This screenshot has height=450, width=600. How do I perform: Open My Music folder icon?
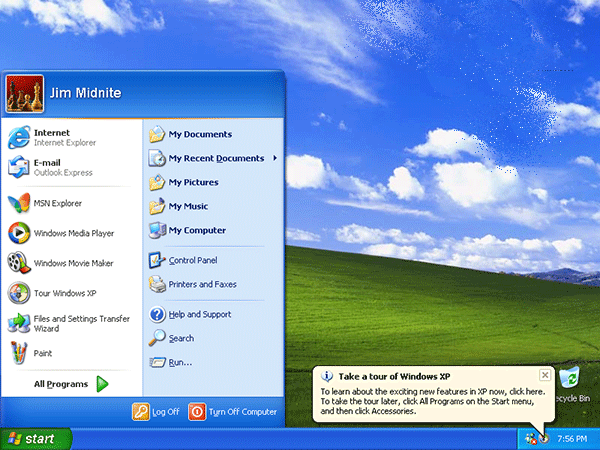point(157,206)
